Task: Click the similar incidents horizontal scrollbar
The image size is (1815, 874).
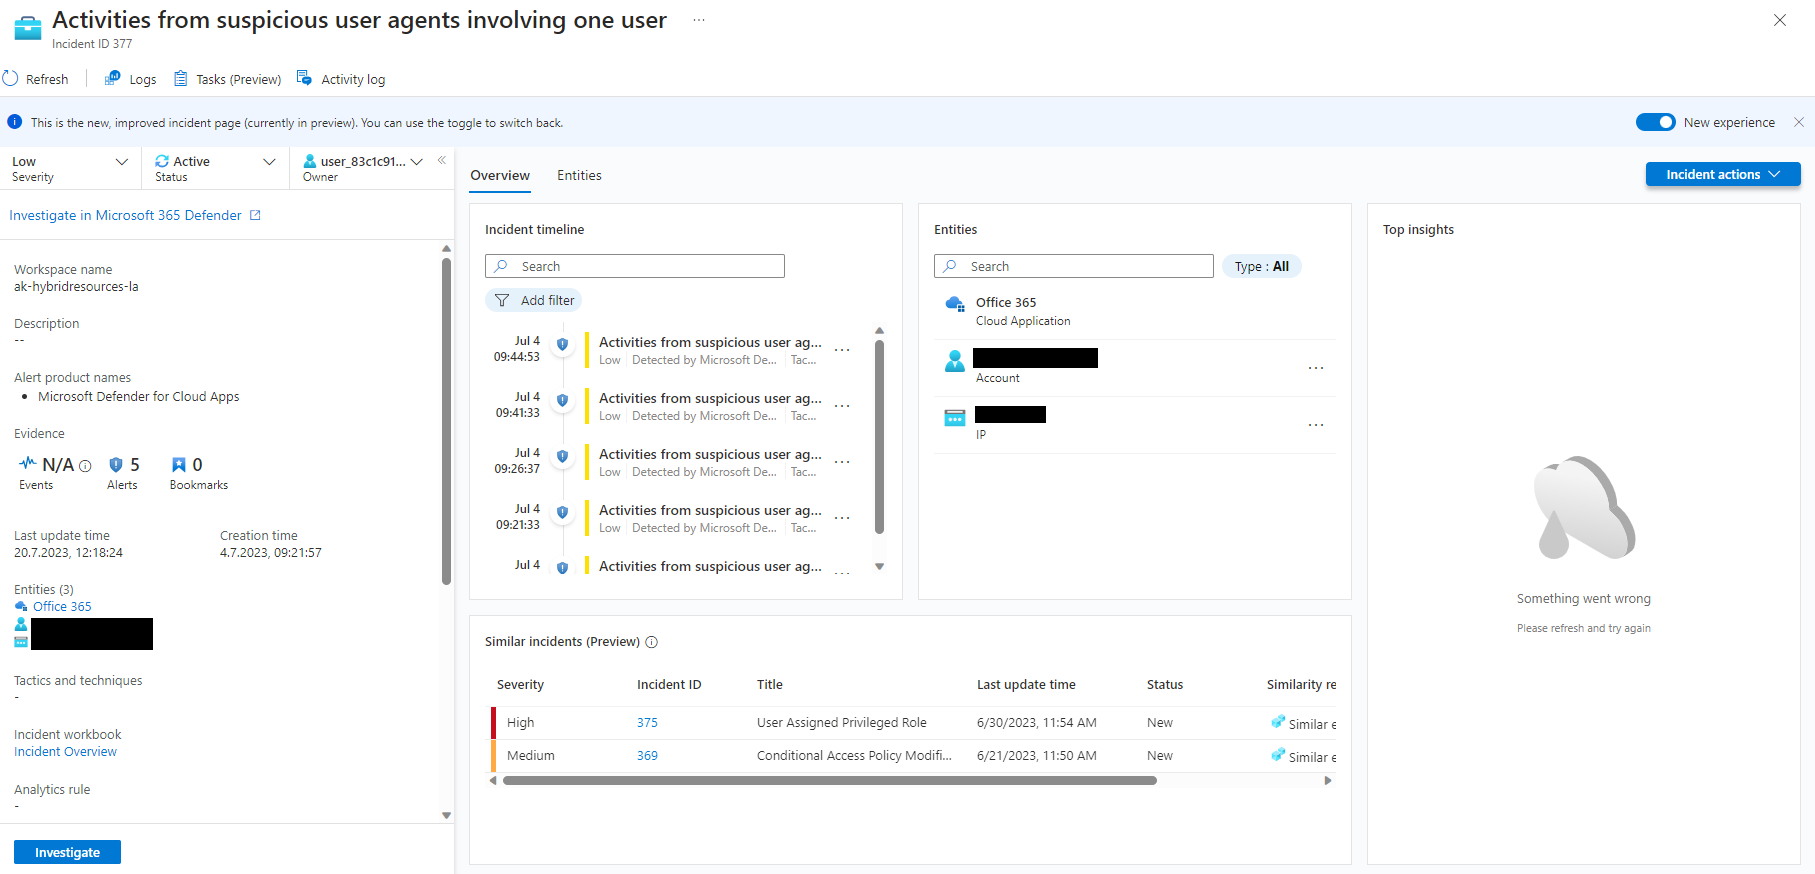Action: coord(830,780)
